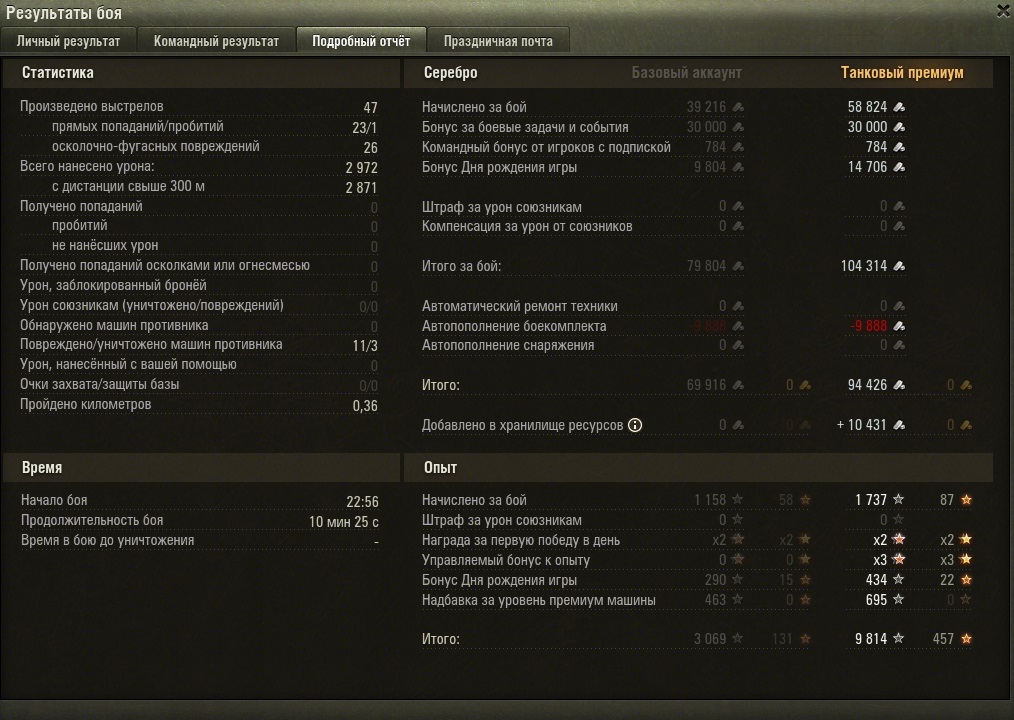Image resolution: width=1014 pixels, height=720 pixels.
Task: Click silver icon beside +10 431 resources
Action: click(x=899, y=425)
